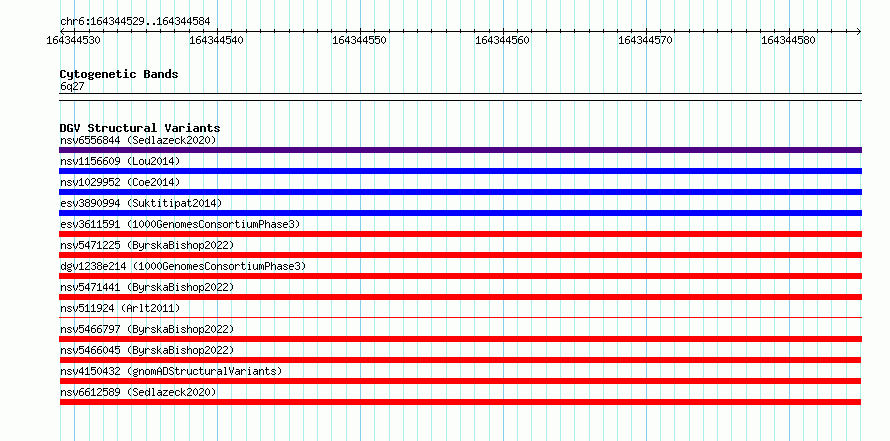This screenshot has height=441, width=890.
Task: Click the purple nsv6556844 variant bar
Action: click(460, 150)
